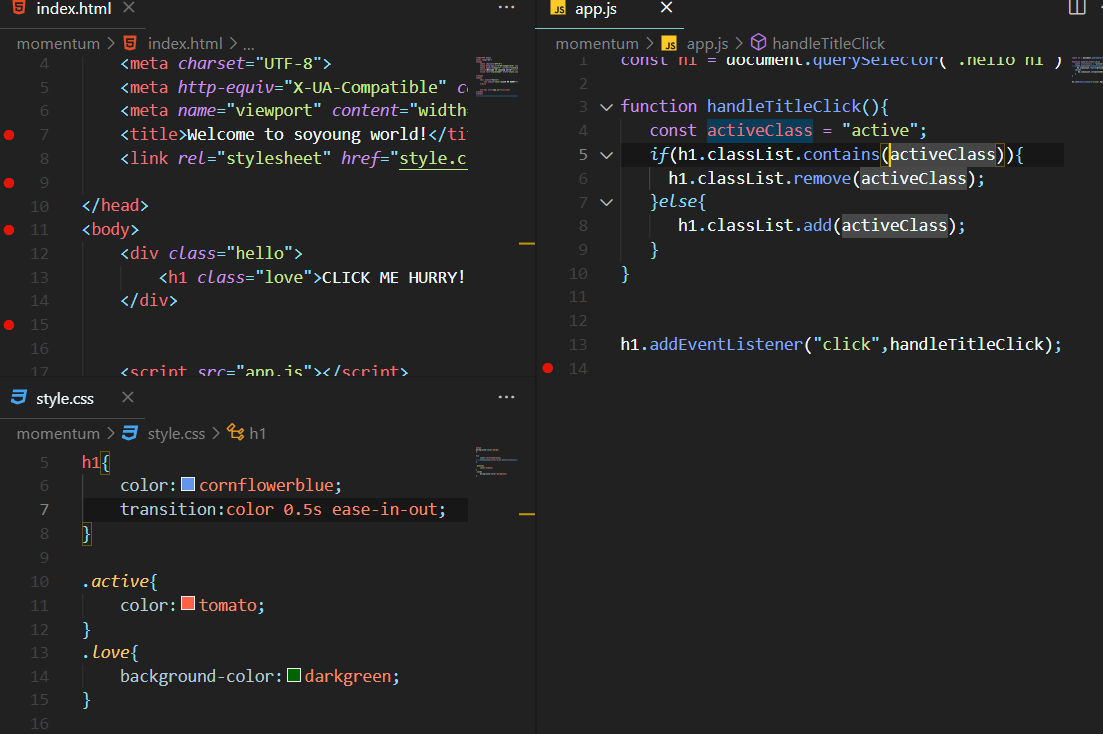
Task: Click HTML5 icon on index.html tab
Action: [20, 8]
